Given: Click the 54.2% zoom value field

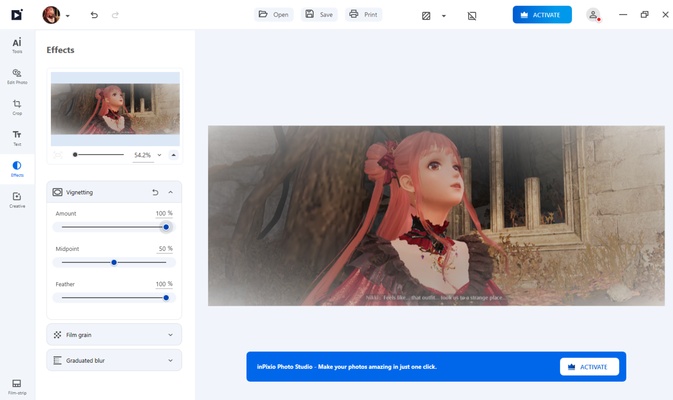Looking at the screenshot, I should (142, 155).
